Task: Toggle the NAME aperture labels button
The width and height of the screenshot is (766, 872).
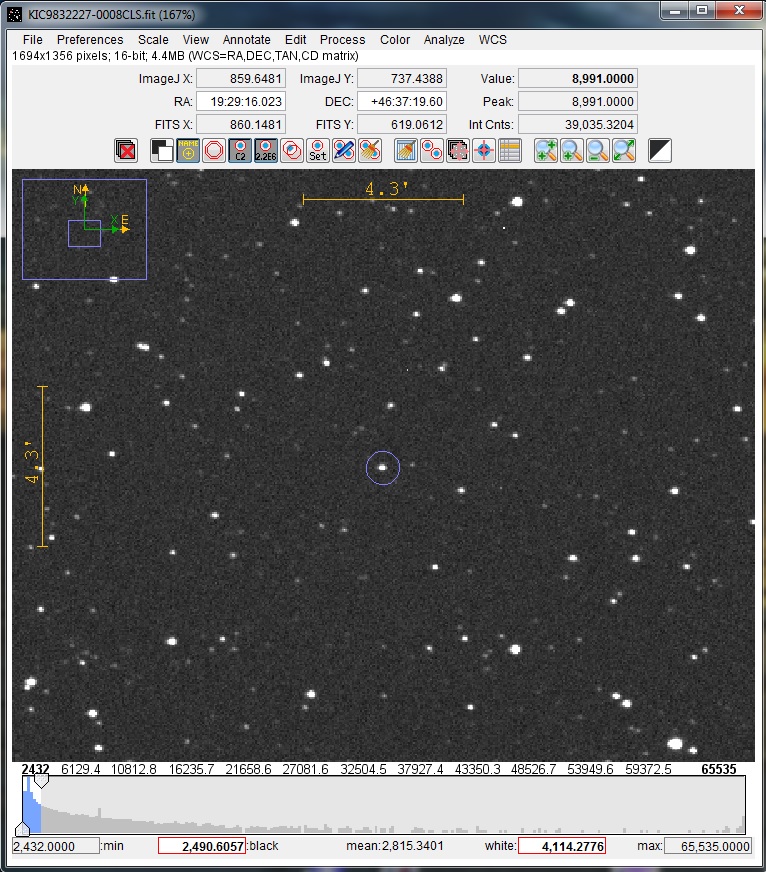Action: point(187,151)
